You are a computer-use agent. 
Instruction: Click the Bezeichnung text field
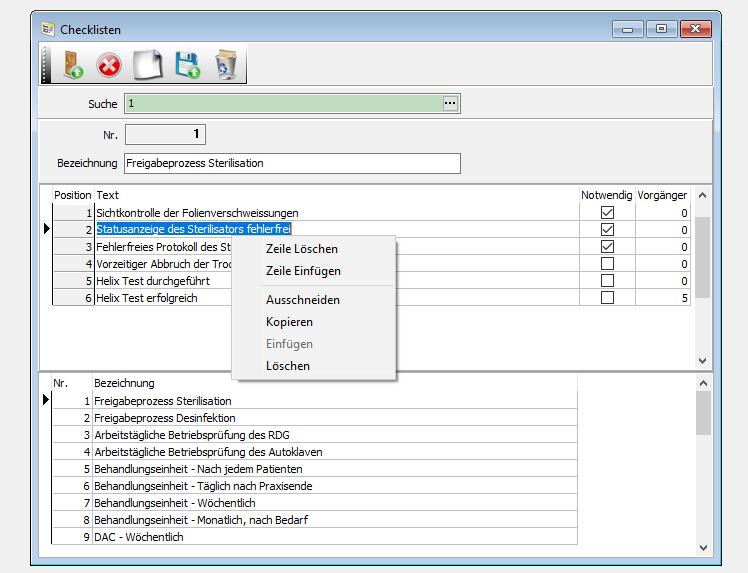pyautogui.click(x=290, y=163)
